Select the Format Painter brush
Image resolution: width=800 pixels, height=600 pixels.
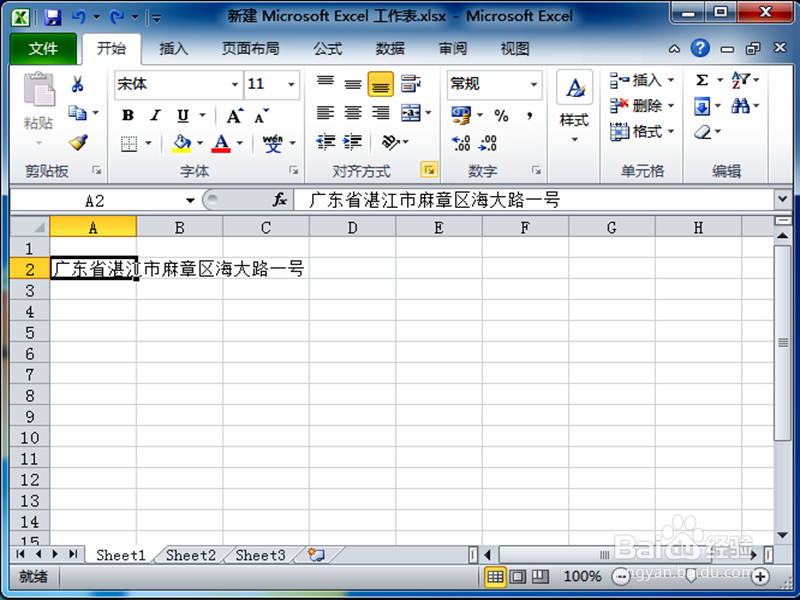(78, 142)
